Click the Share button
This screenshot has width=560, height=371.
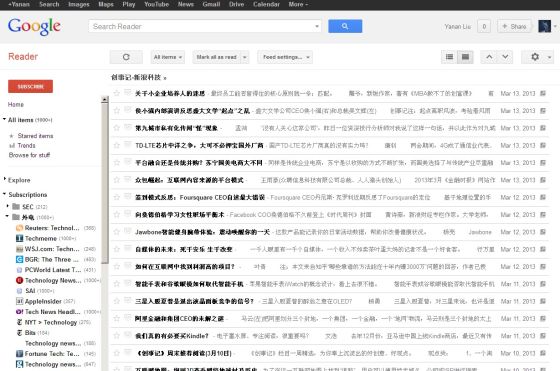click(514, 26)
